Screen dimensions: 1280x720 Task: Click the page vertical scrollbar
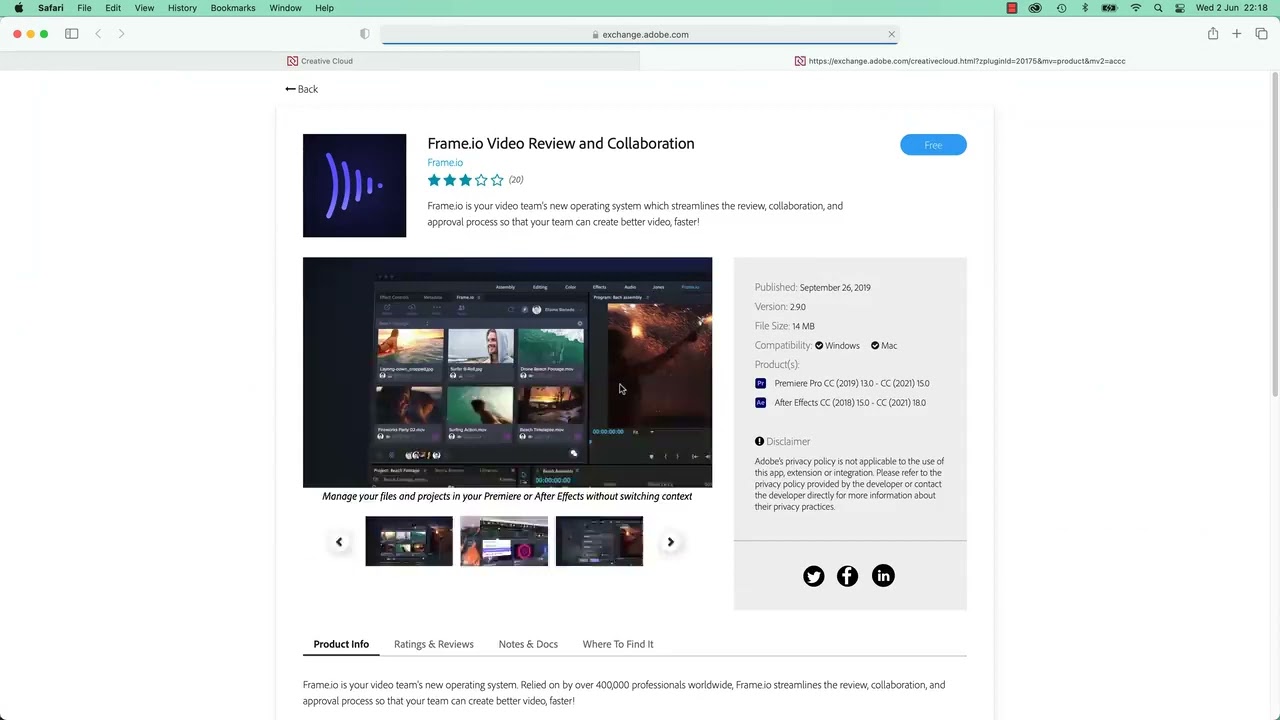1274,235
